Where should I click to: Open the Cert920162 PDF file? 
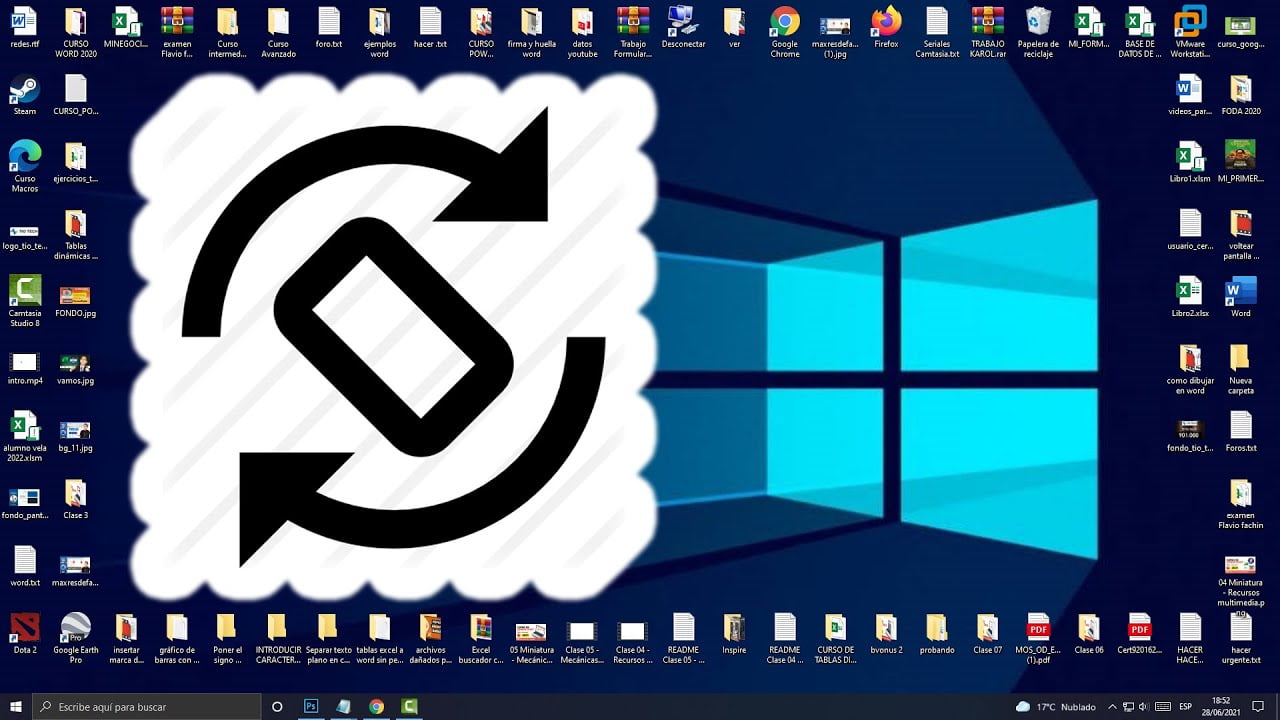[x=1140, y=632]
